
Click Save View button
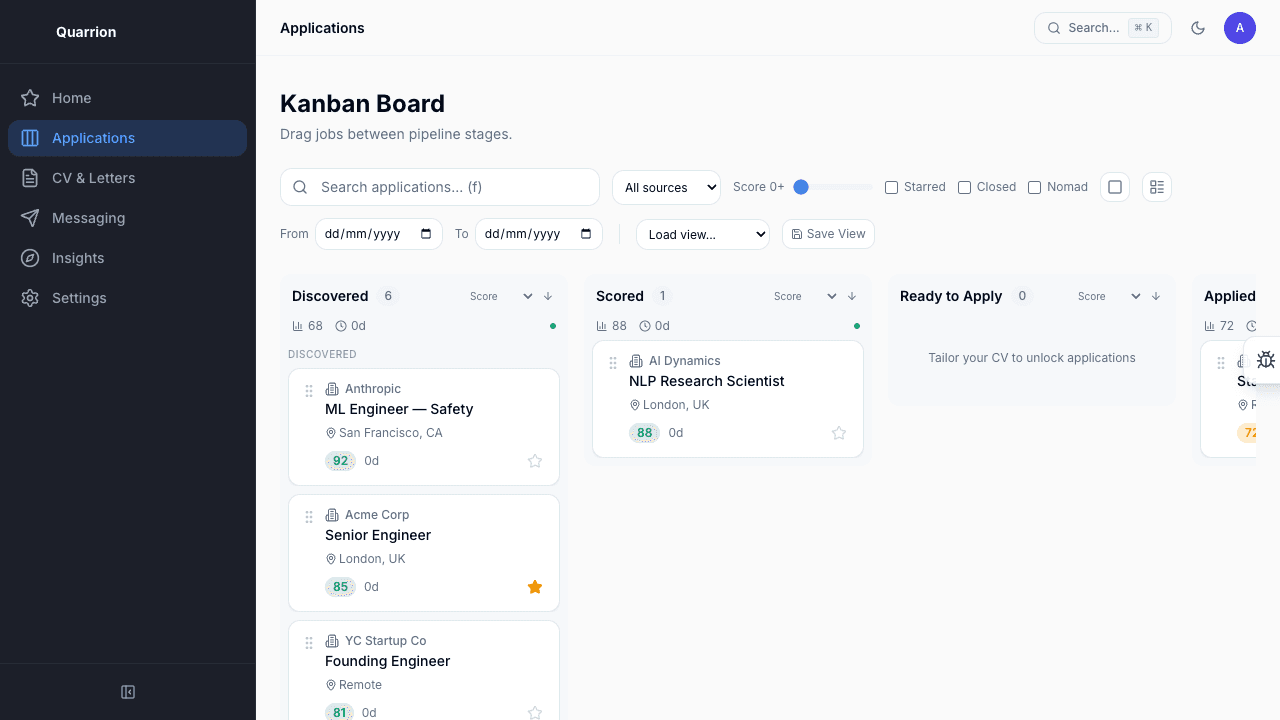[828, 234]
